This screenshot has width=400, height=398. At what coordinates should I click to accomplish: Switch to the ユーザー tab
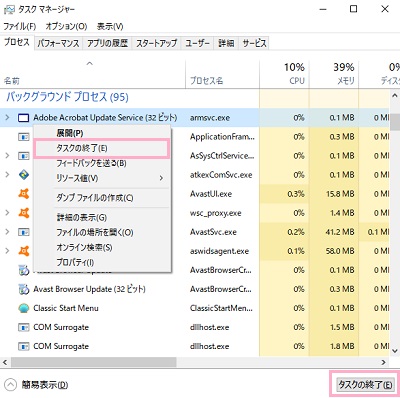(x=197, y=43)
